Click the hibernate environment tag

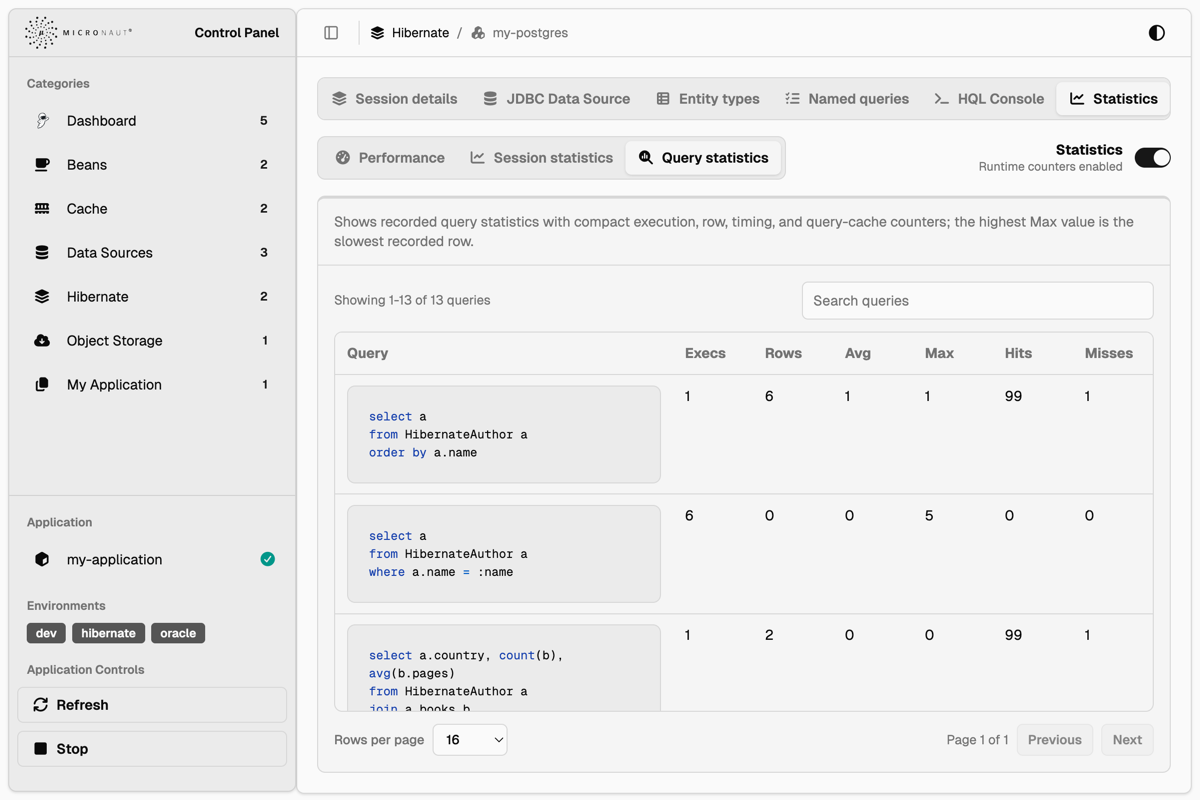(108, 633)
